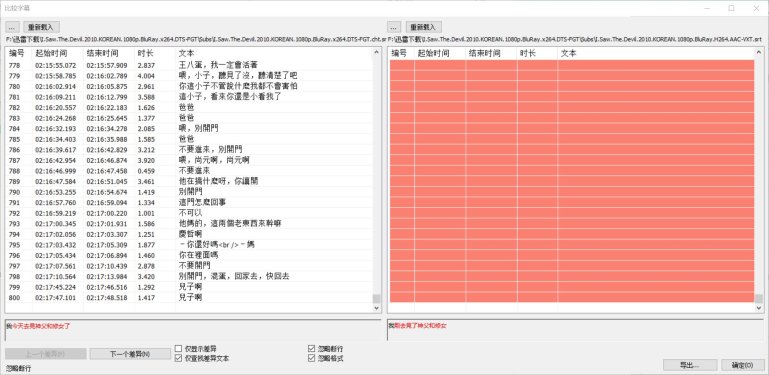Select row 795 text containing <br />

tap(216, 244)
